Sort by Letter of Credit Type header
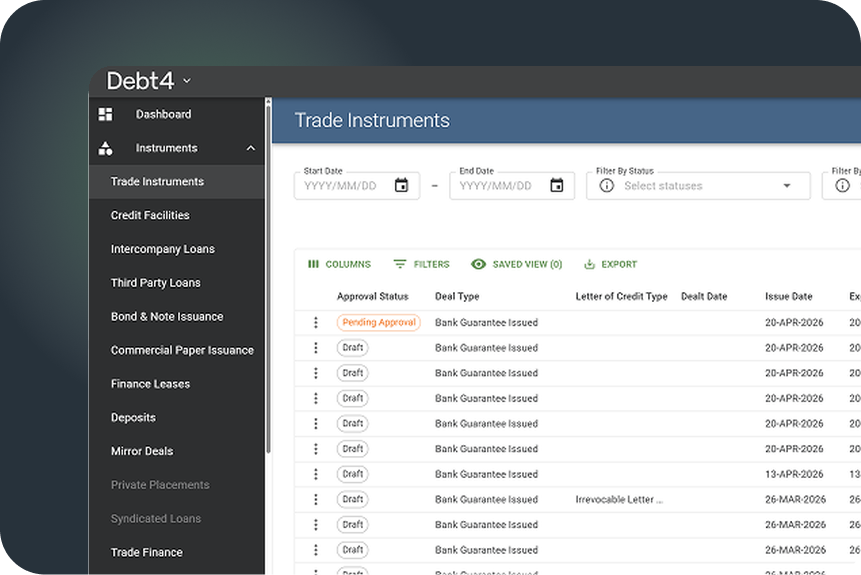 621,297
